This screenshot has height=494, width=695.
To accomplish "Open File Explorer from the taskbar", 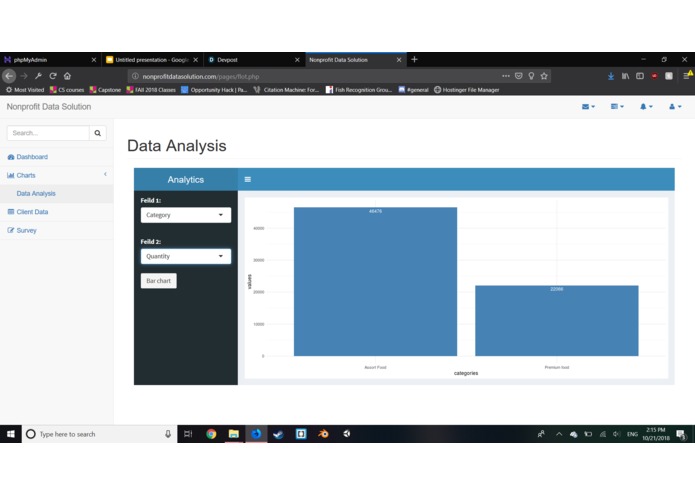I will (x=234, y=434).
